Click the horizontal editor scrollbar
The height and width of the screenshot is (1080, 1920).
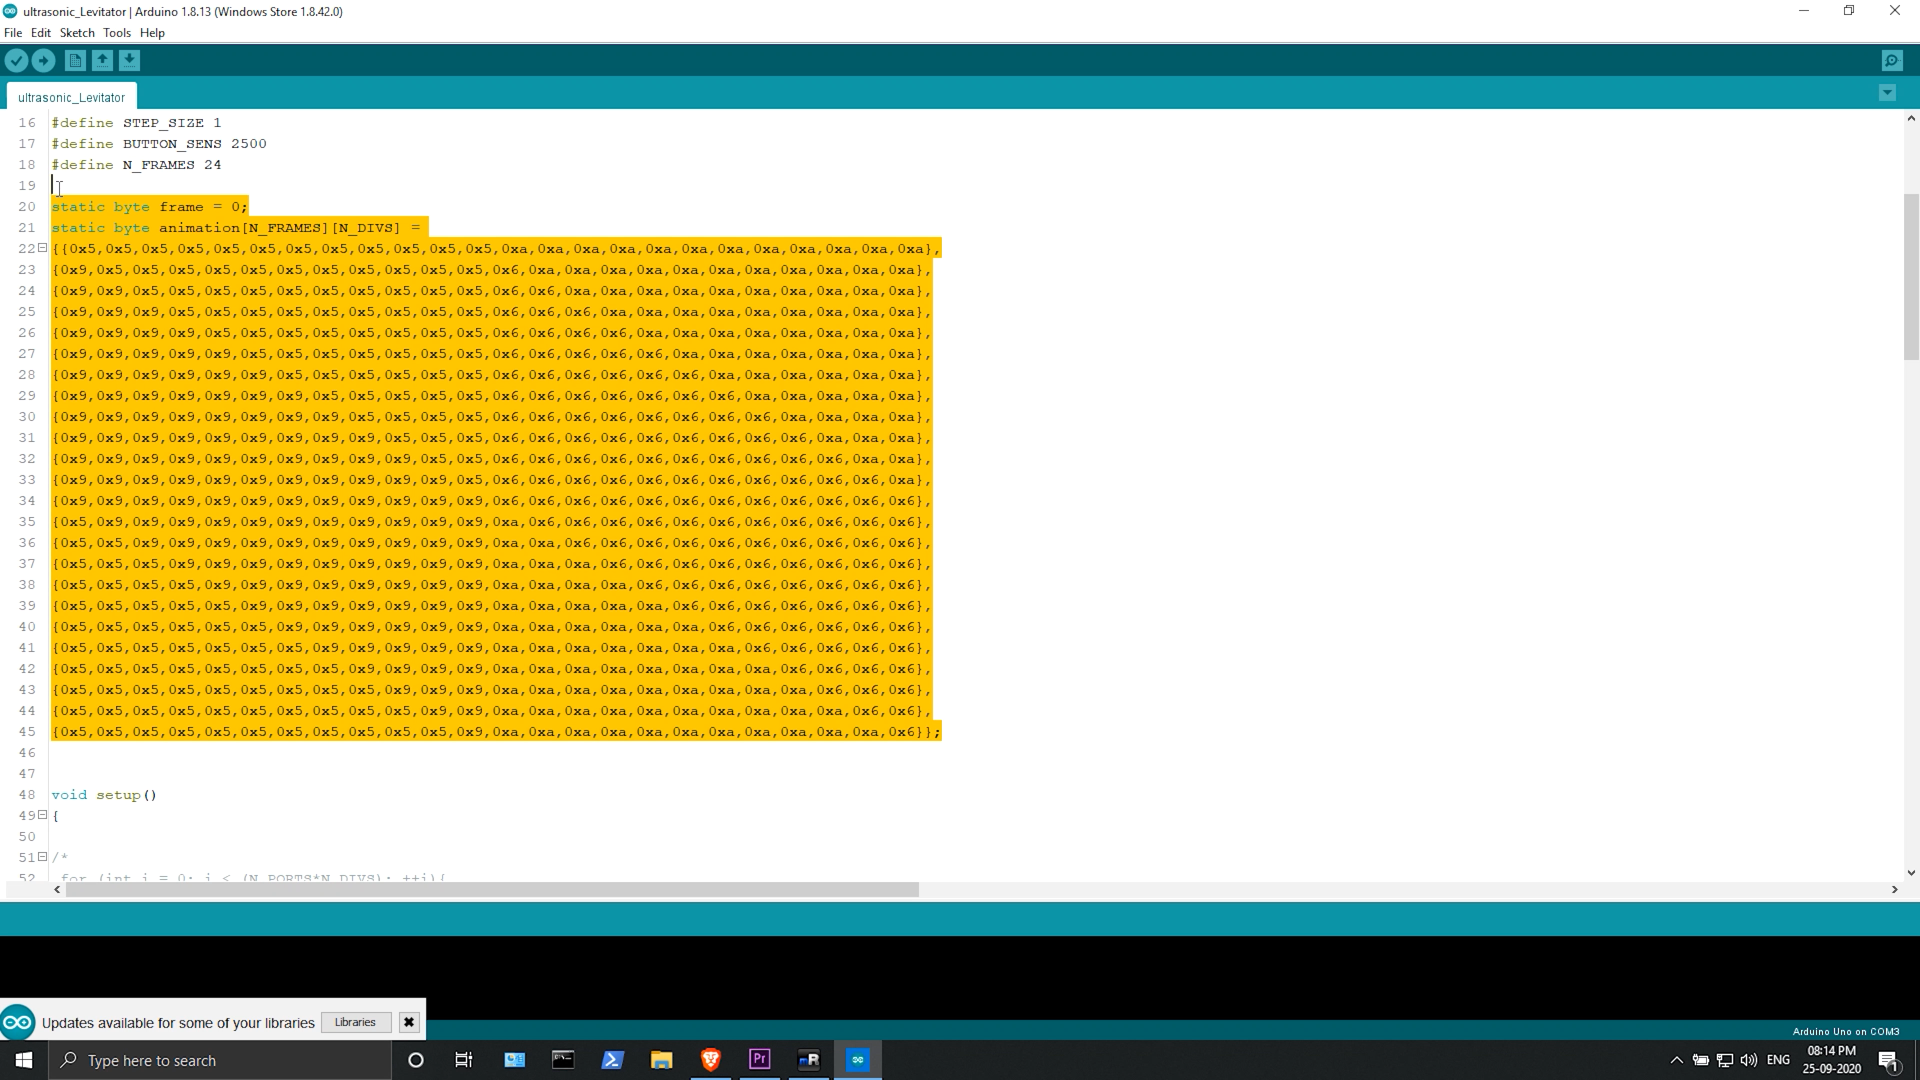pos(491,889)
